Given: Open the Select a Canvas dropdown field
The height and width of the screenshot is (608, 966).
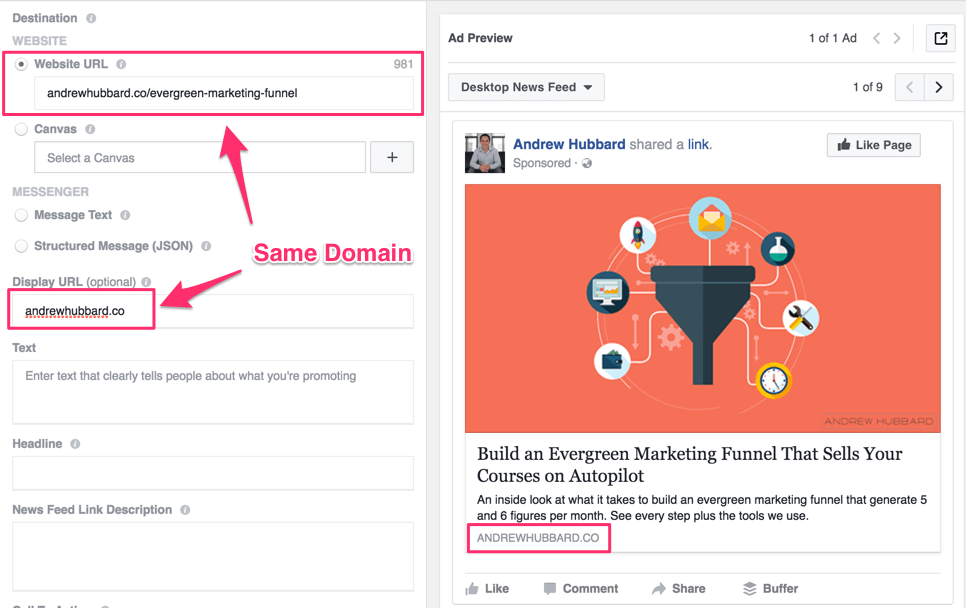Looking at the screenshot, I should click(200, 157).
